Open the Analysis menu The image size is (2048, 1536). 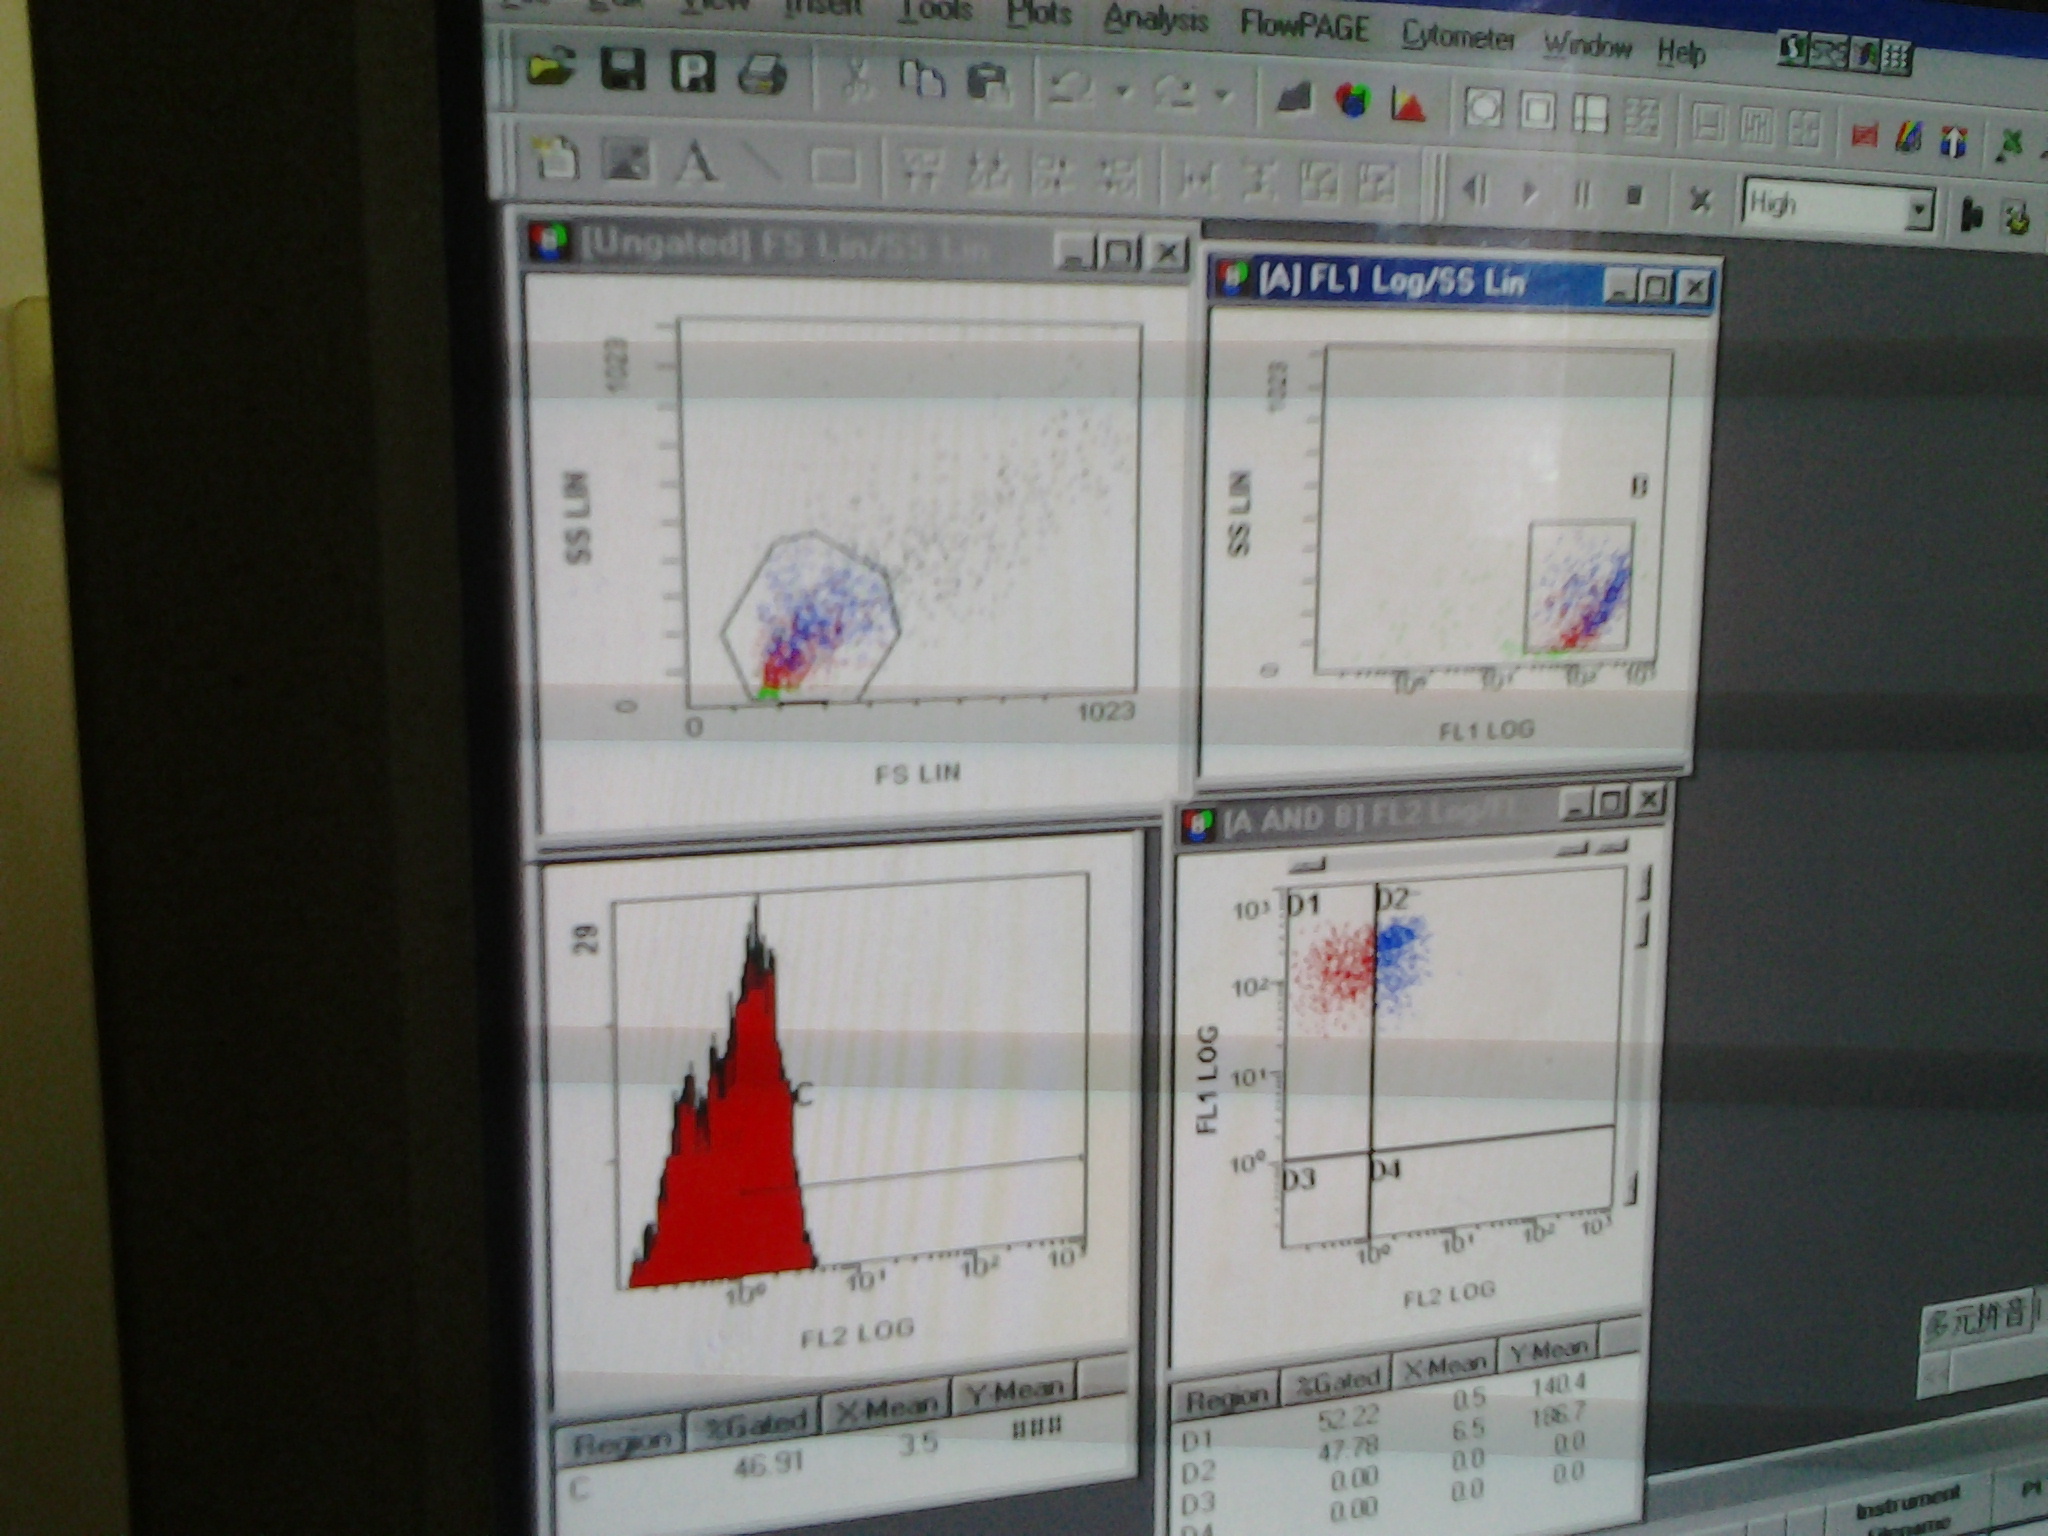point(1156,18)
